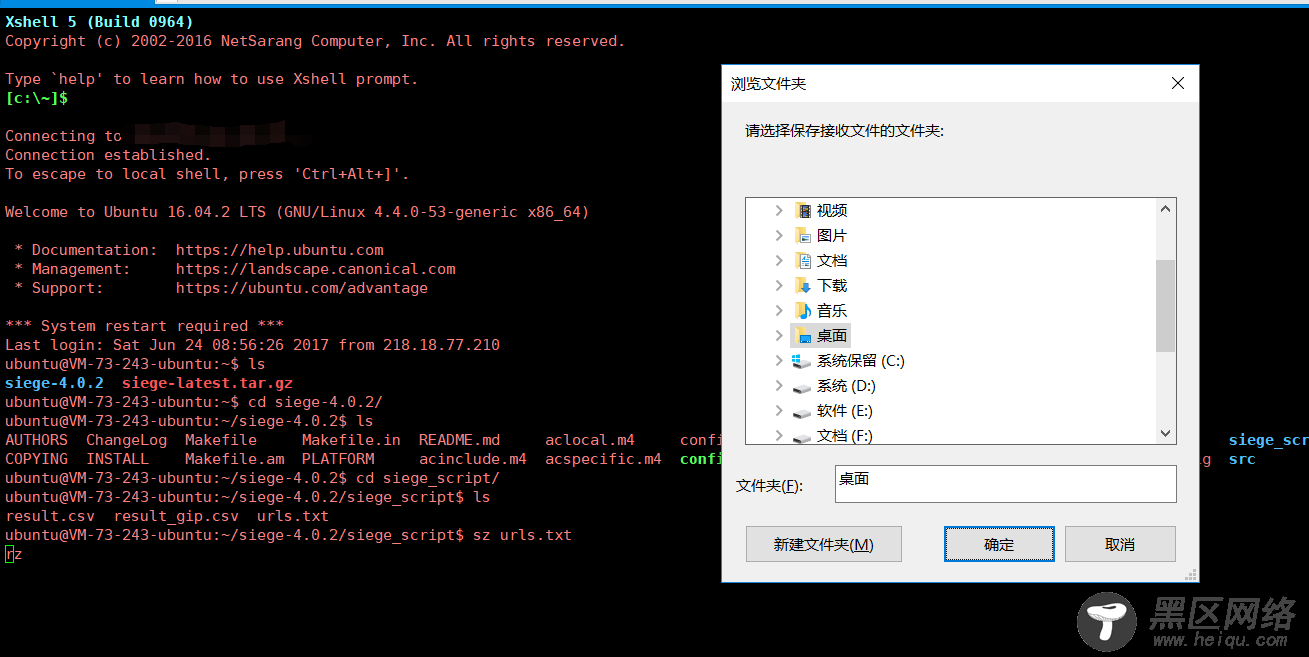Image resolution: width=1309 pixels, height=657 pixels.
Task: Click the 确定 button
Action: [x=999, y=544]
